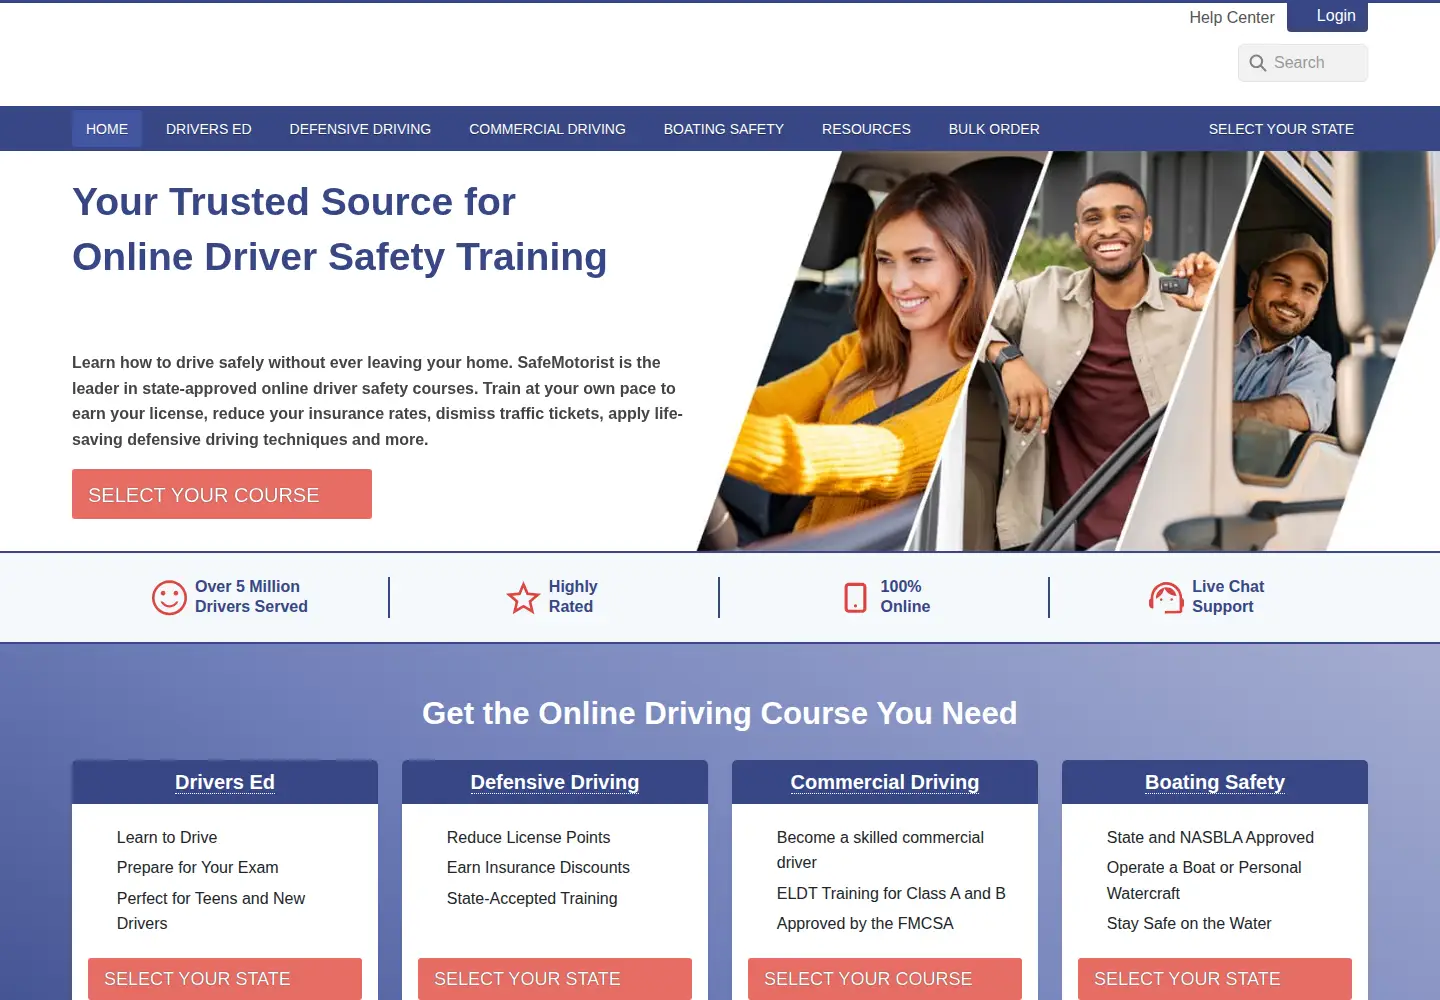Open the Drivers Ed card heading link

coord(225,782)
